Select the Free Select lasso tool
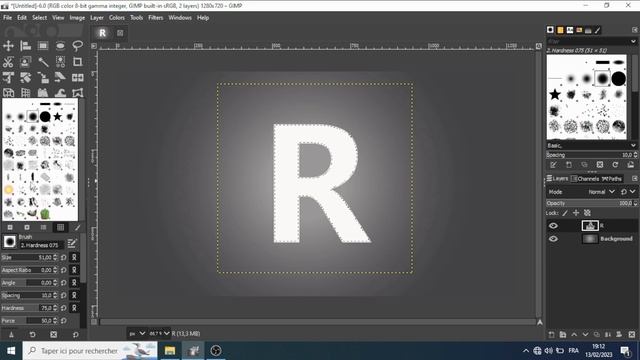 pyautogui.click(x=78, y=46)
